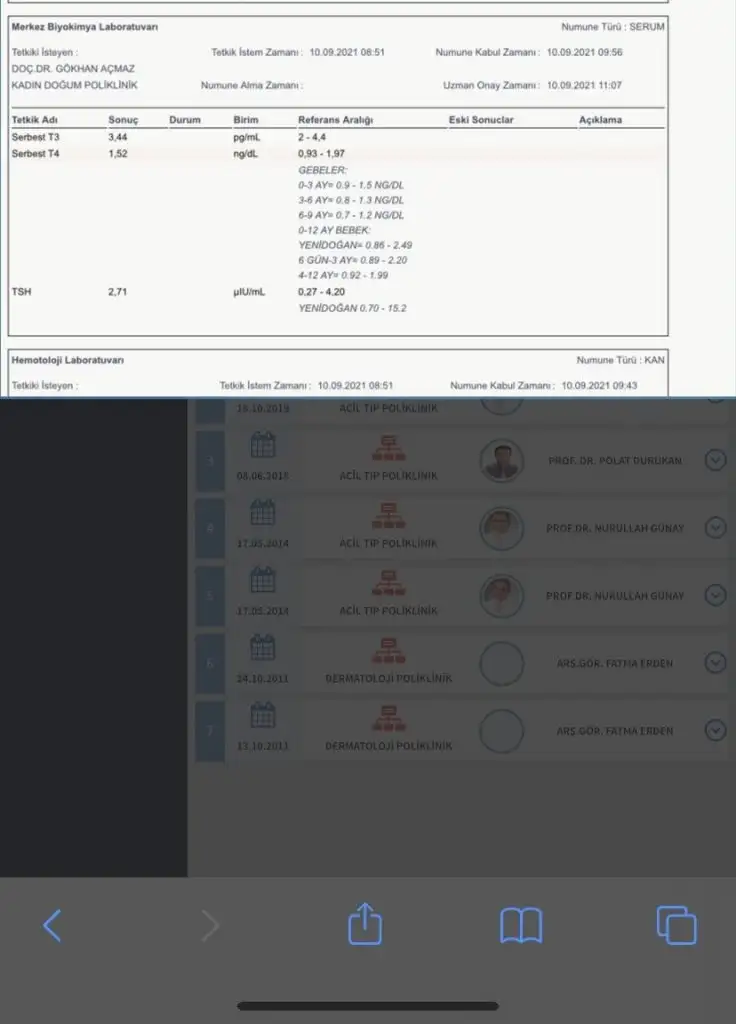Click the calendar icon above 08.06.2015
The height and width of the screenshot is (1024, 736).
[x=262, y=446]
